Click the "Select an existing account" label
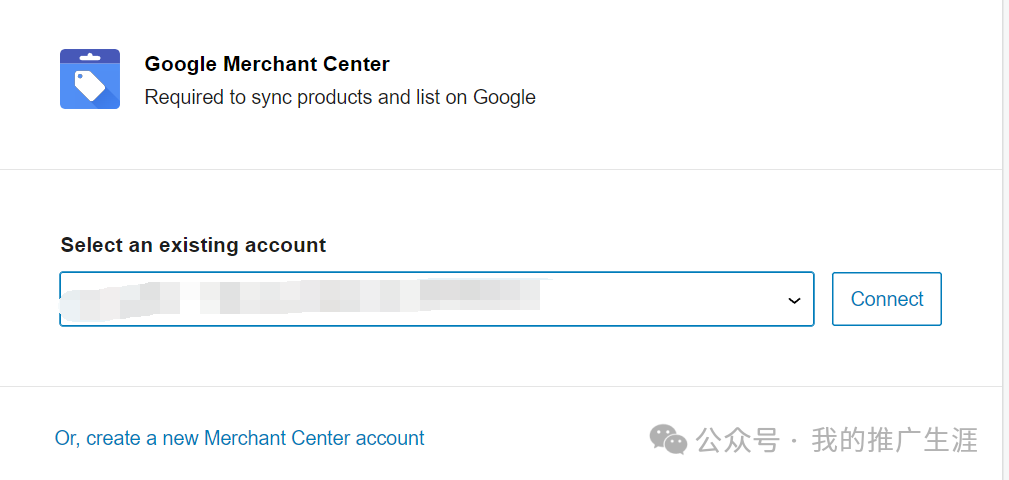 tap(193, 245)
